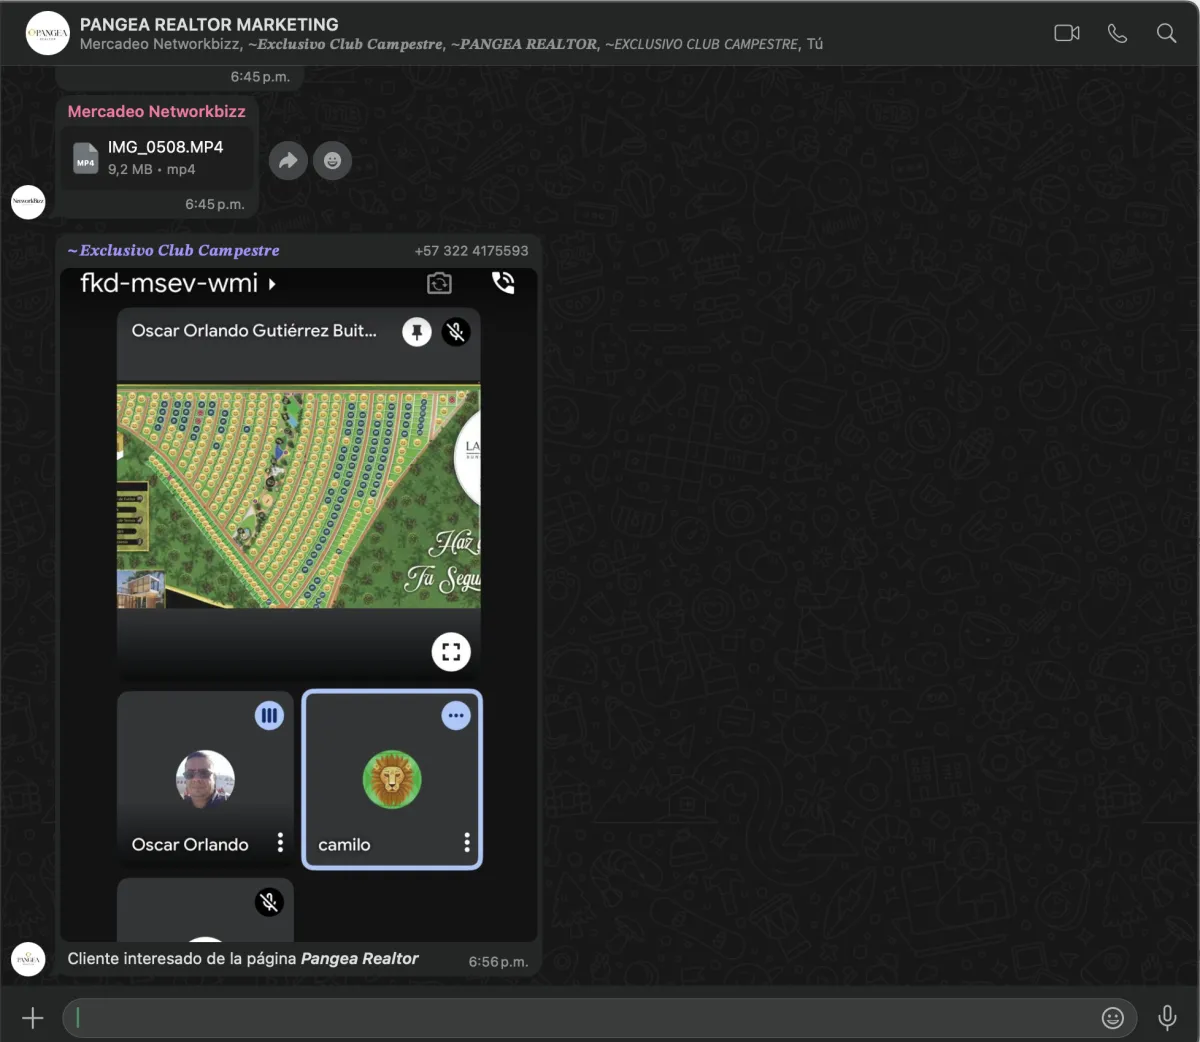Image resolution: width=1200 pixels, height=1042 pixels.
Task: Open the PANGEA REALTOR MARKETING group avatar
Action: tap(47, 33)
